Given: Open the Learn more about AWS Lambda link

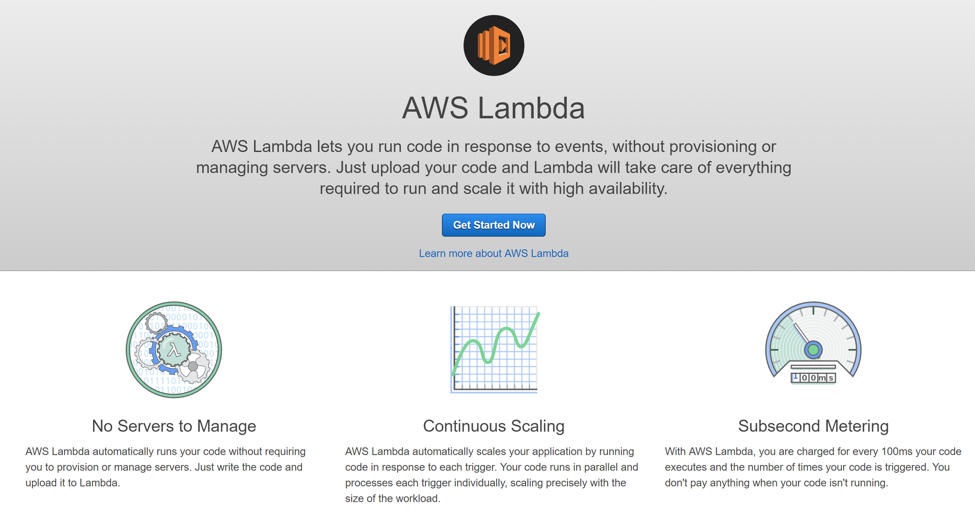Looking at the screenshot, I should 494,254.
